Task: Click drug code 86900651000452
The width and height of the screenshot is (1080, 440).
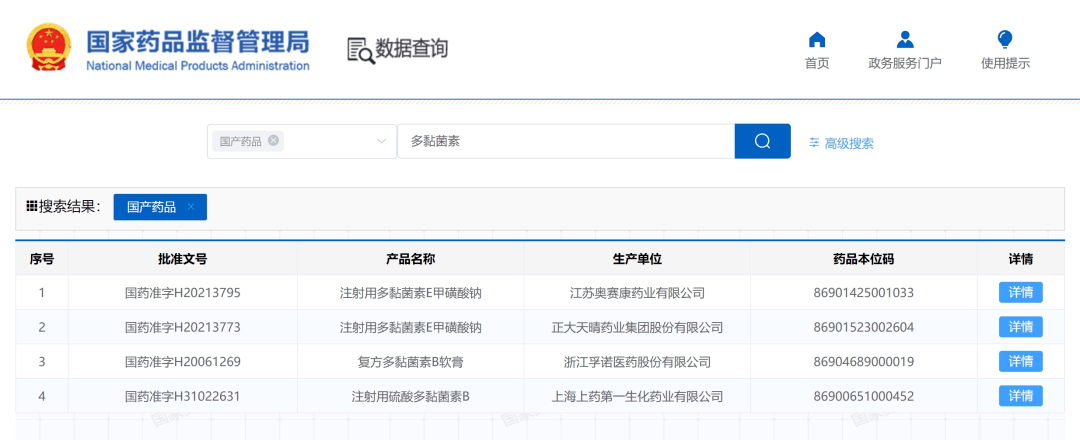Action: click(x=863, y=396)
